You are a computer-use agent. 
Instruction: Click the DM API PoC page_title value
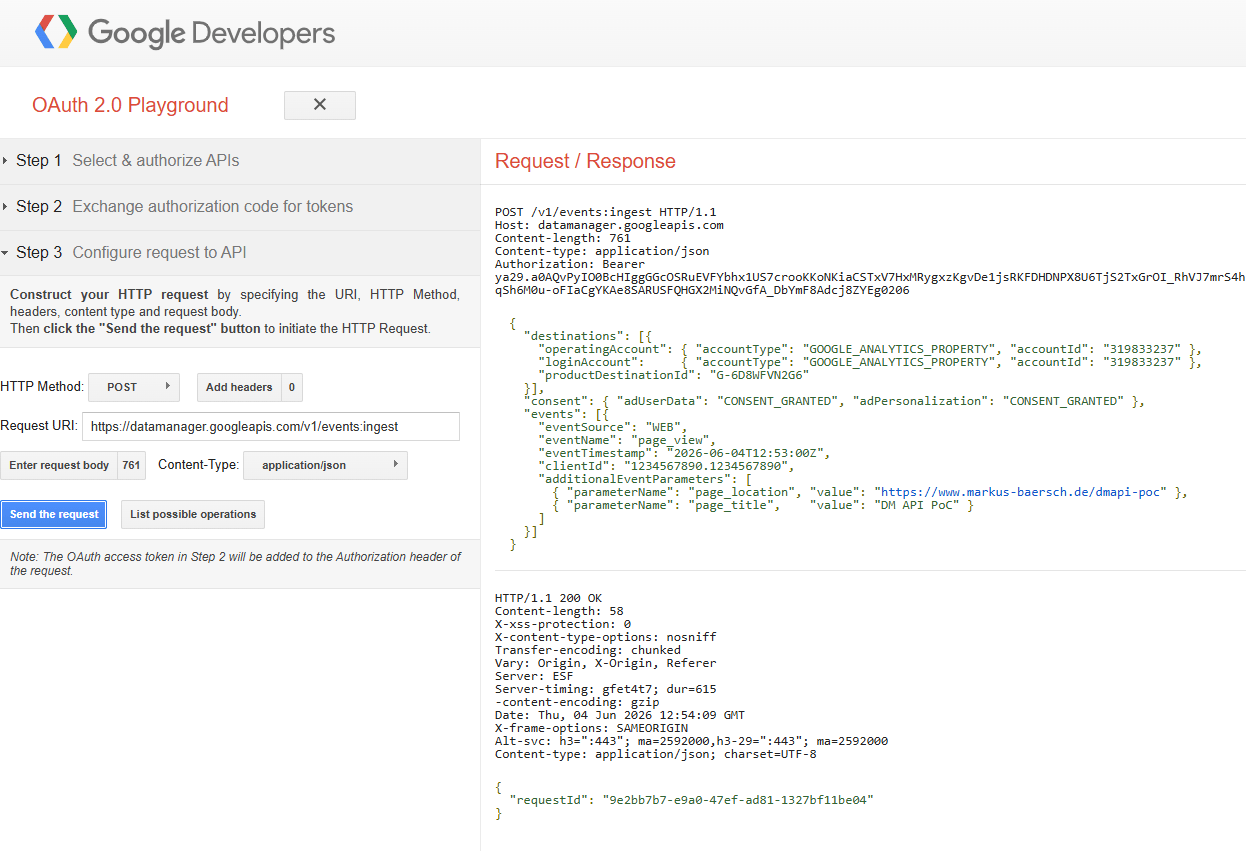[x=915, y=505]
